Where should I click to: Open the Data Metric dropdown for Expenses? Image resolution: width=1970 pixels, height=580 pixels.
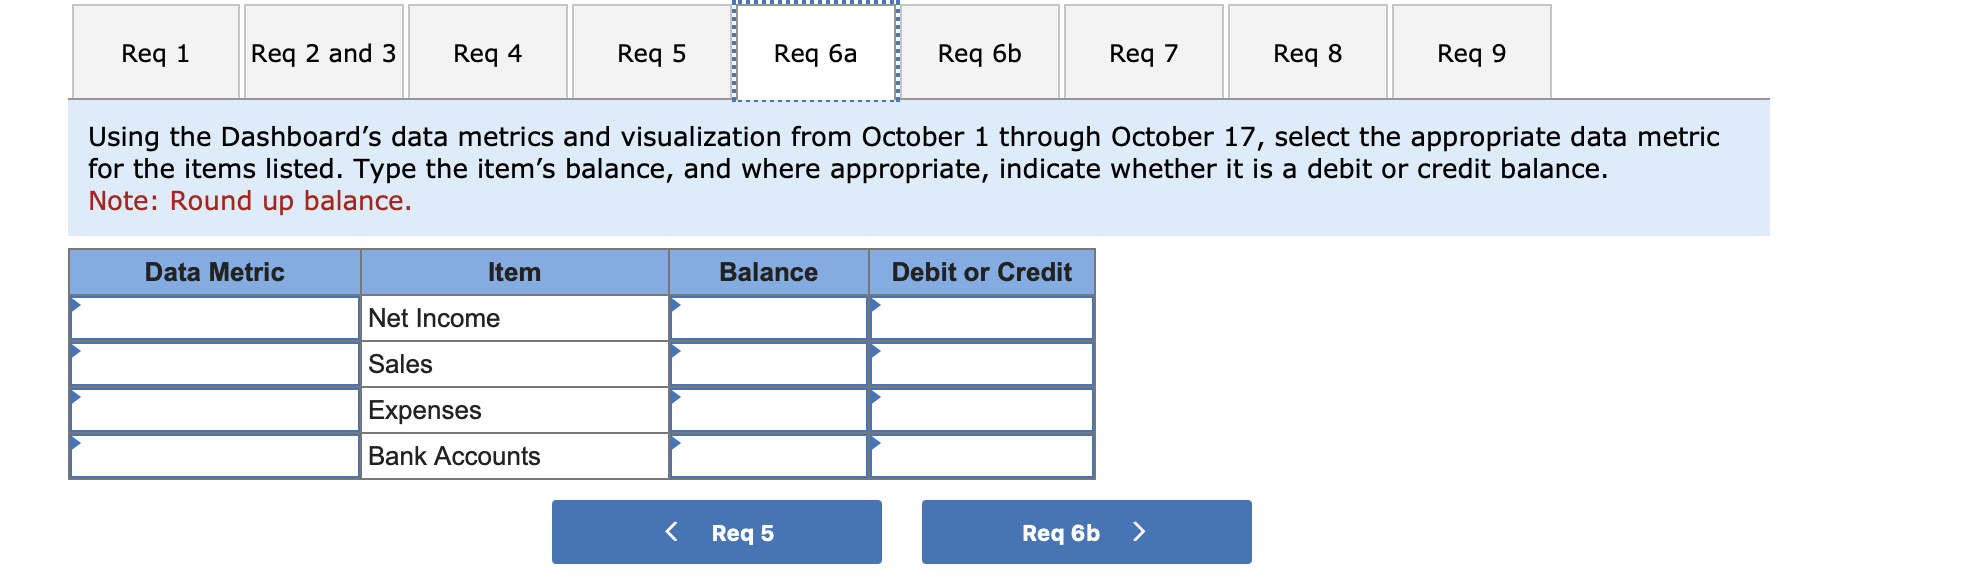[x=213, y=410]
